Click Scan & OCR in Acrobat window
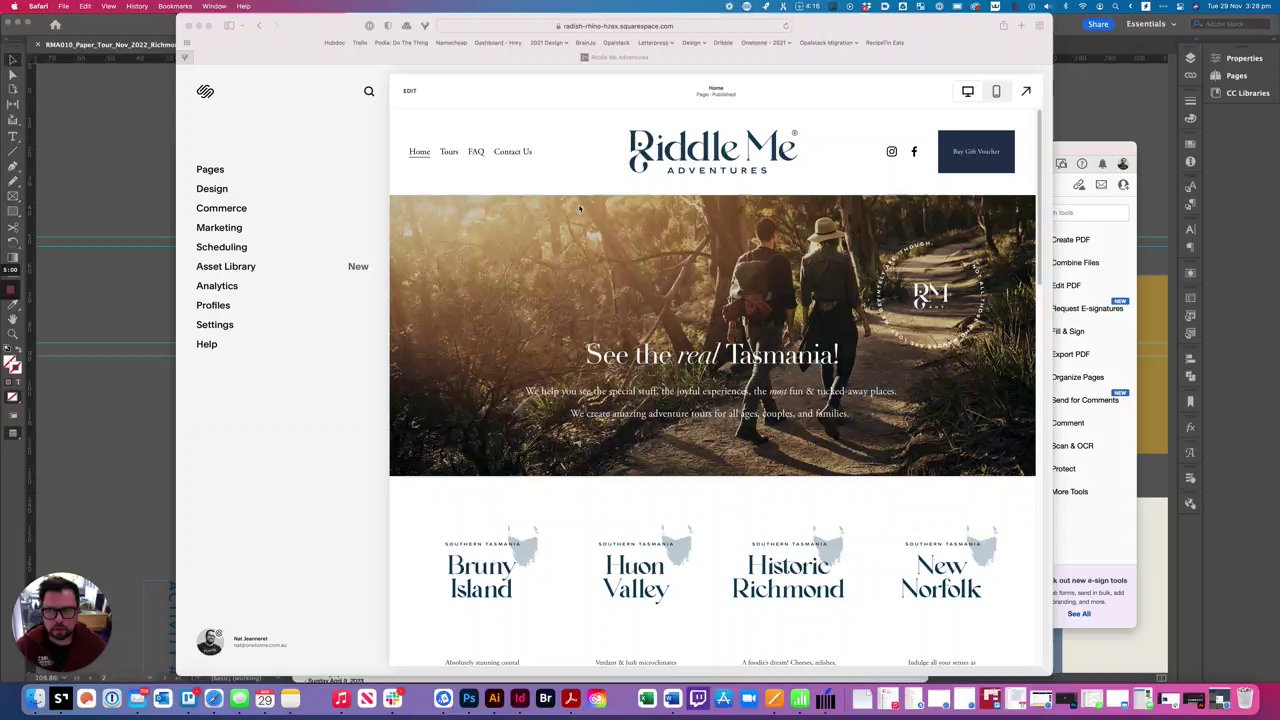This screenshot has width=1280, height=720. [x=1072, y=446]
